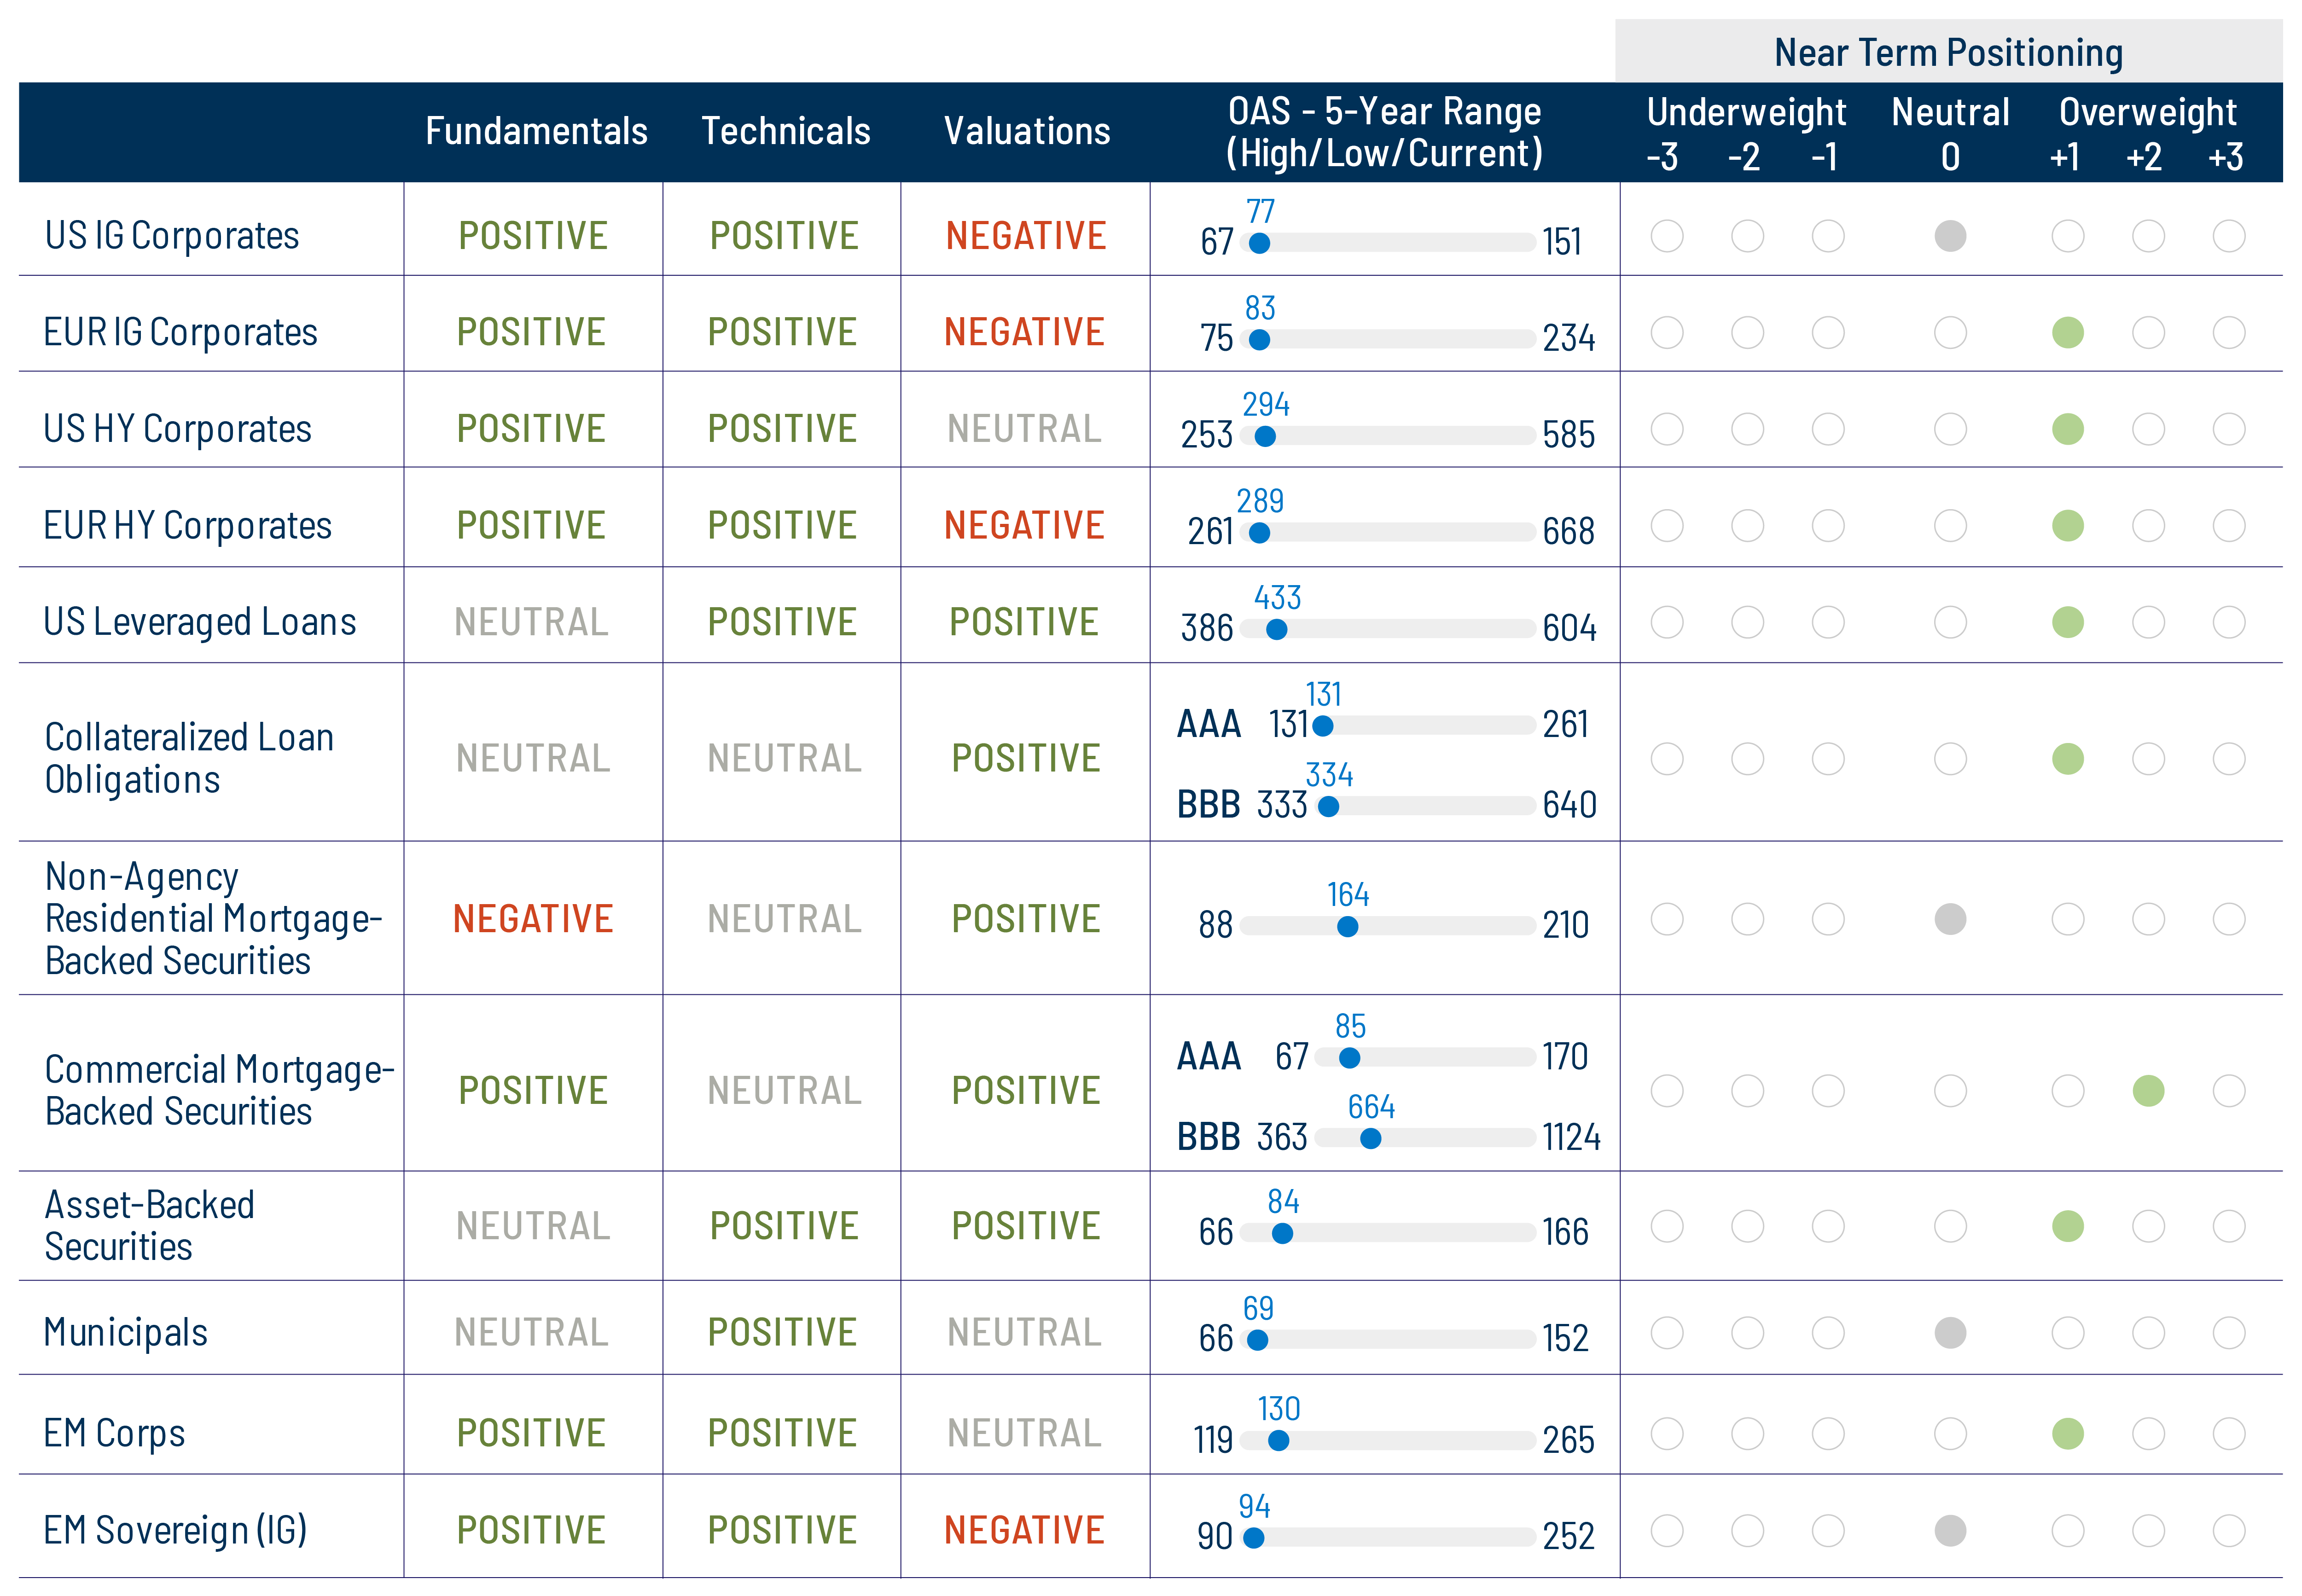Viewport: 2302px width, 1596px height.
Task: Select -1 underweight circle for US Leveraged Loans
Action: tap(1827, 622)
